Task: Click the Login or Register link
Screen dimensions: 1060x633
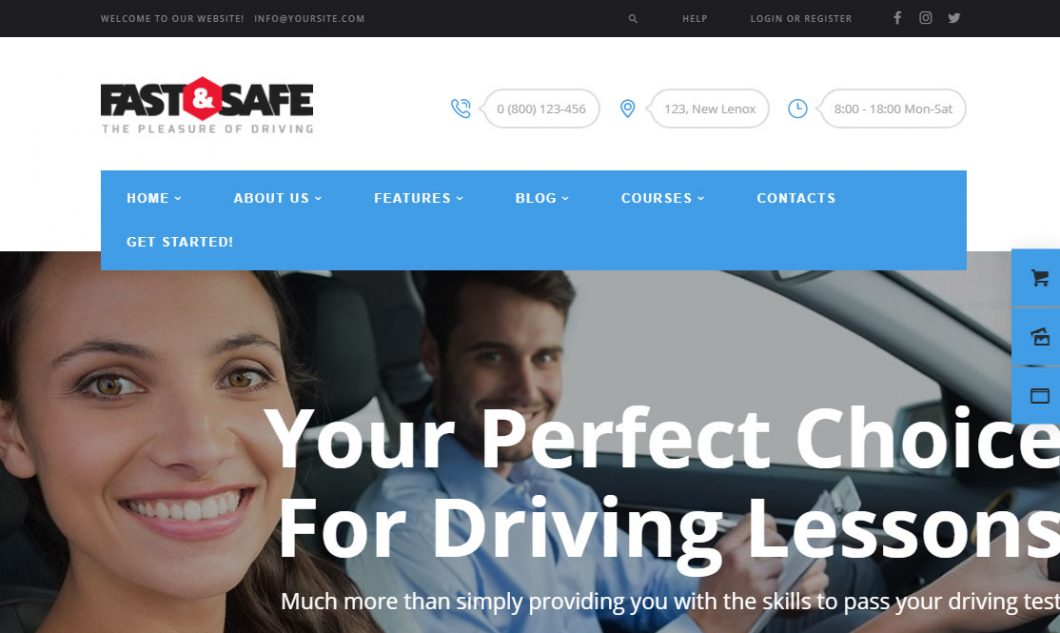Action: [x=801, y=19]
